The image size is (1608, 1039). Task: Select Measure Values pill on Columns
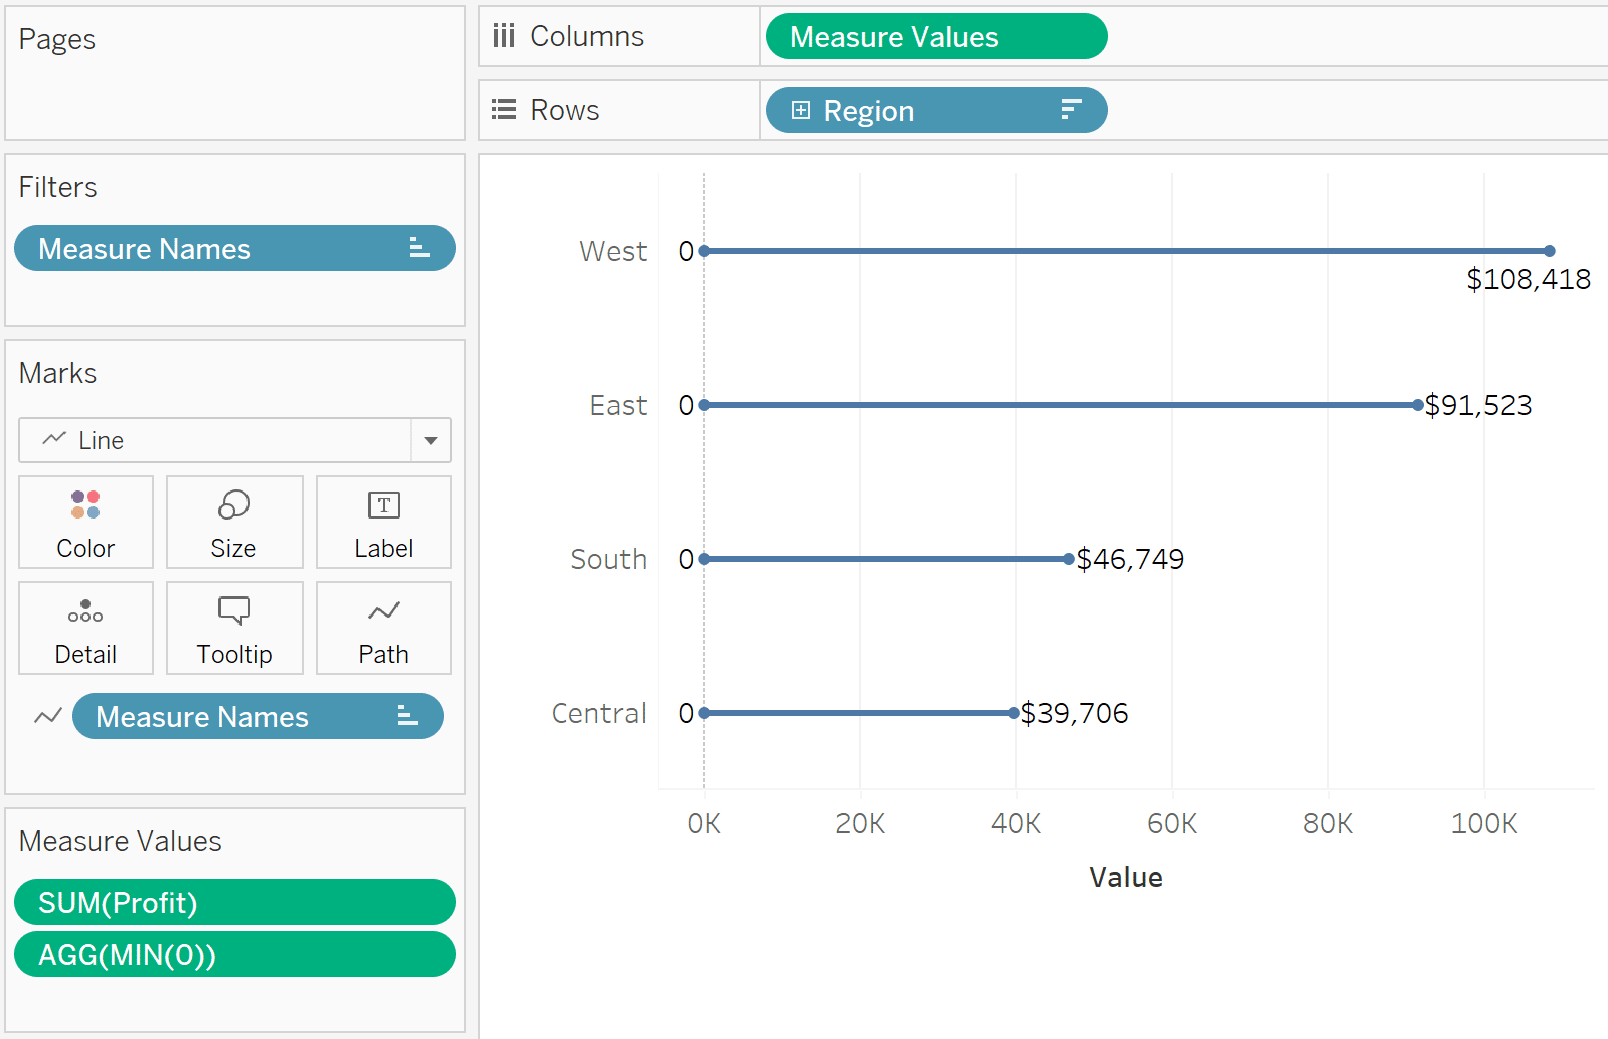[937, 36]
